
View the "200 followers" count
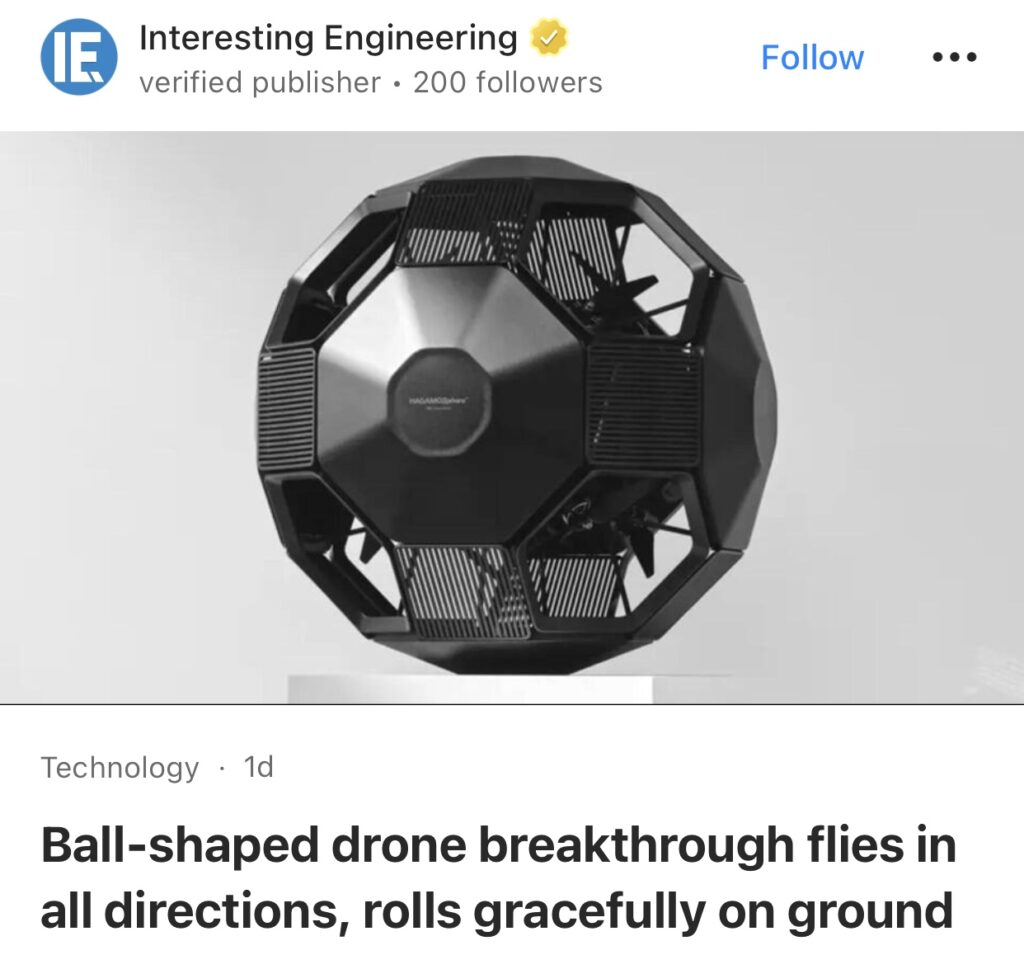tap(507, 83)
